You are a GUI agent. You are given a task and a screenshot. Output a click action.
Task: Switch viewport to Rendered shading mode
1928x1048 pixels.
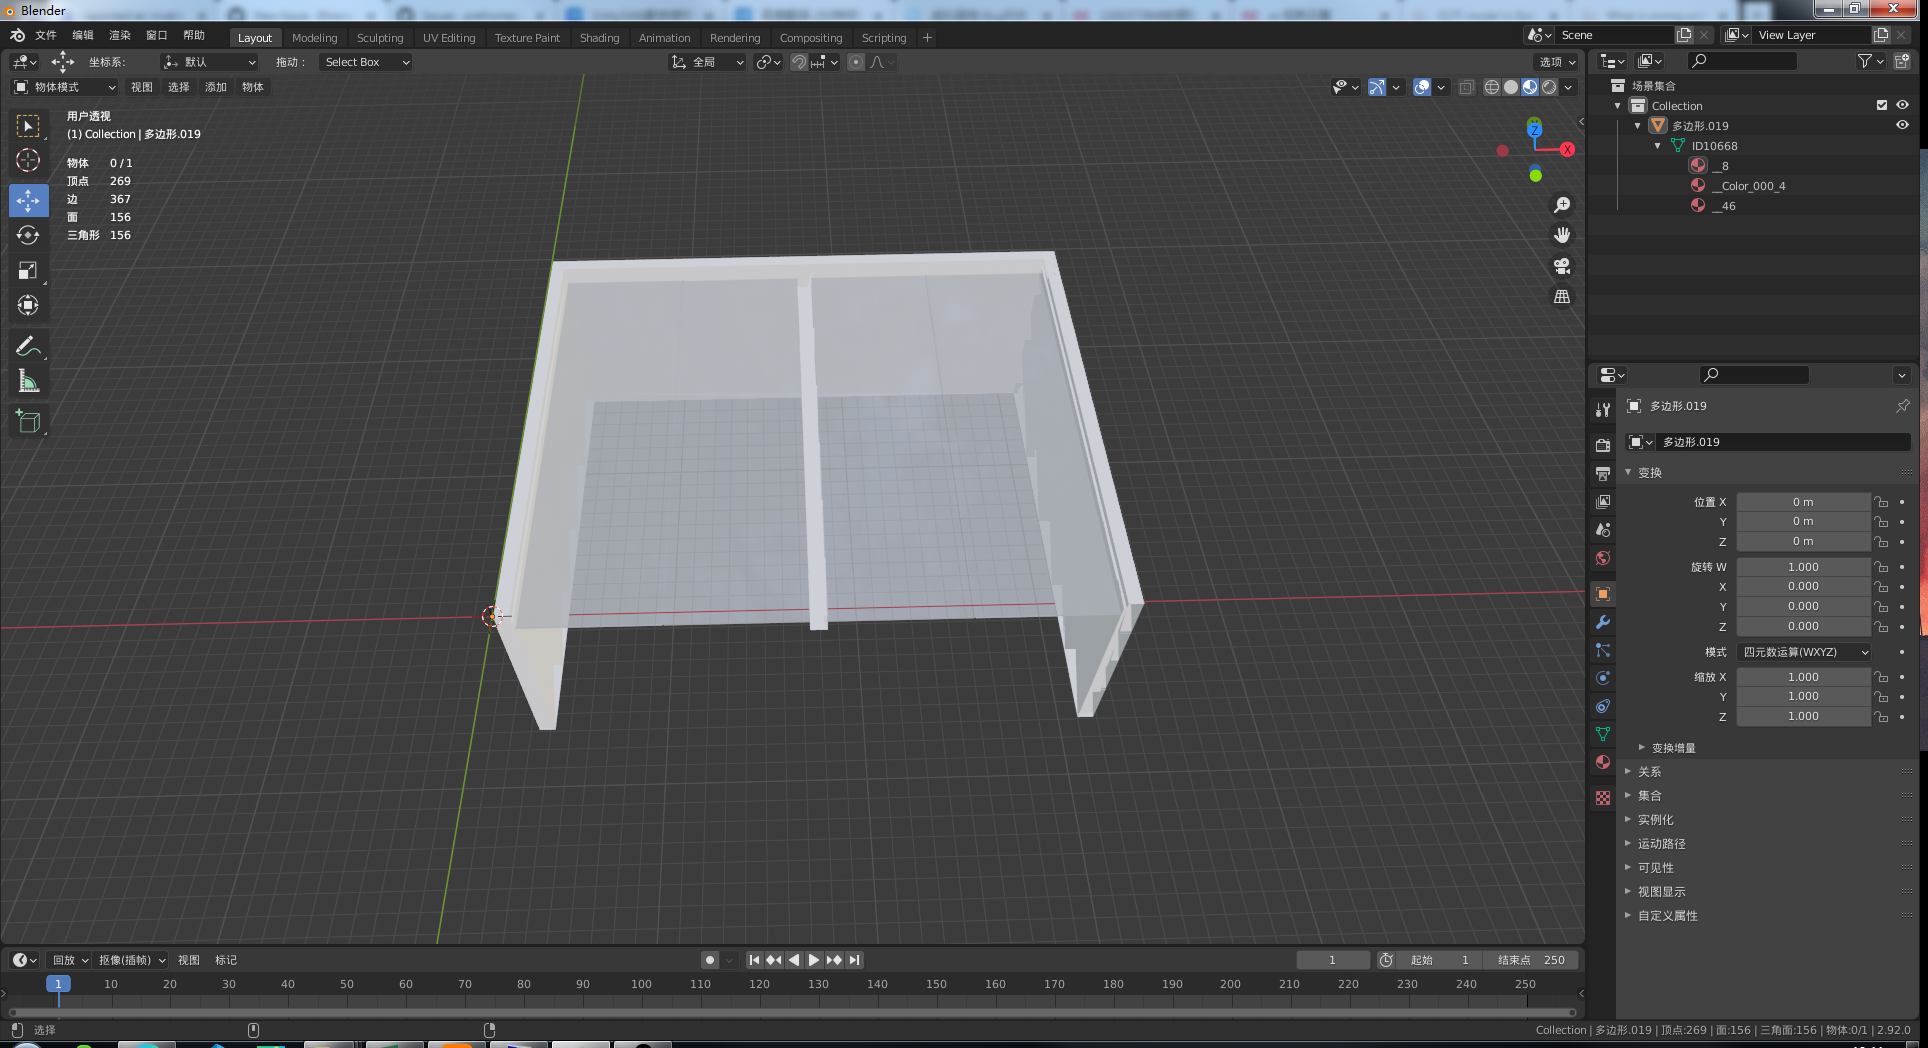point(1548,87)
